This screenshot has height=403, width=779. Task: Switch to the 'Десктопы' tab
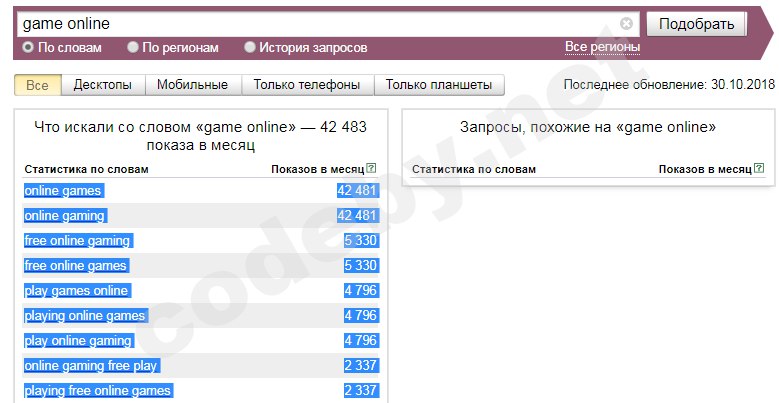(103, 85)
